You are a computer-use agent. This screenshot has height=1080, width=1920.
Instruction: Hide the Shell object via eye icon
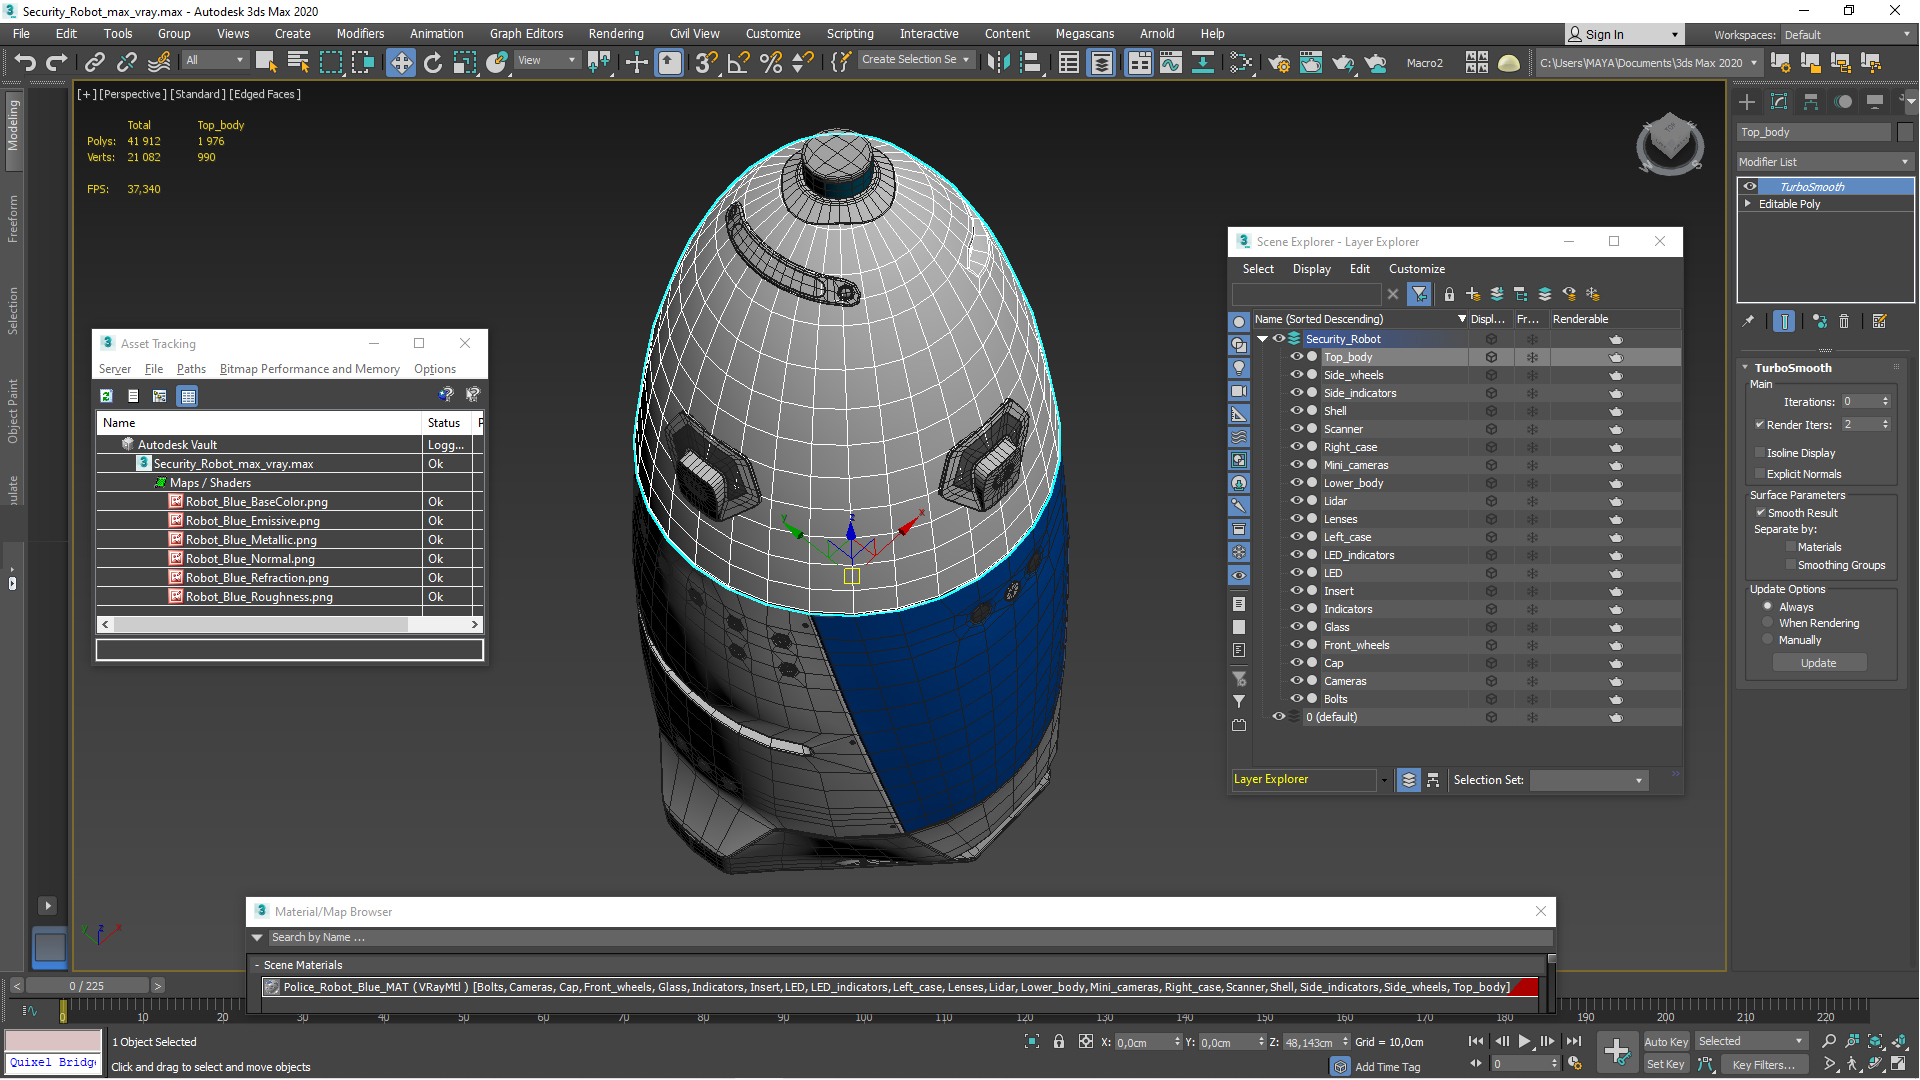click(x=1296, y=411)
